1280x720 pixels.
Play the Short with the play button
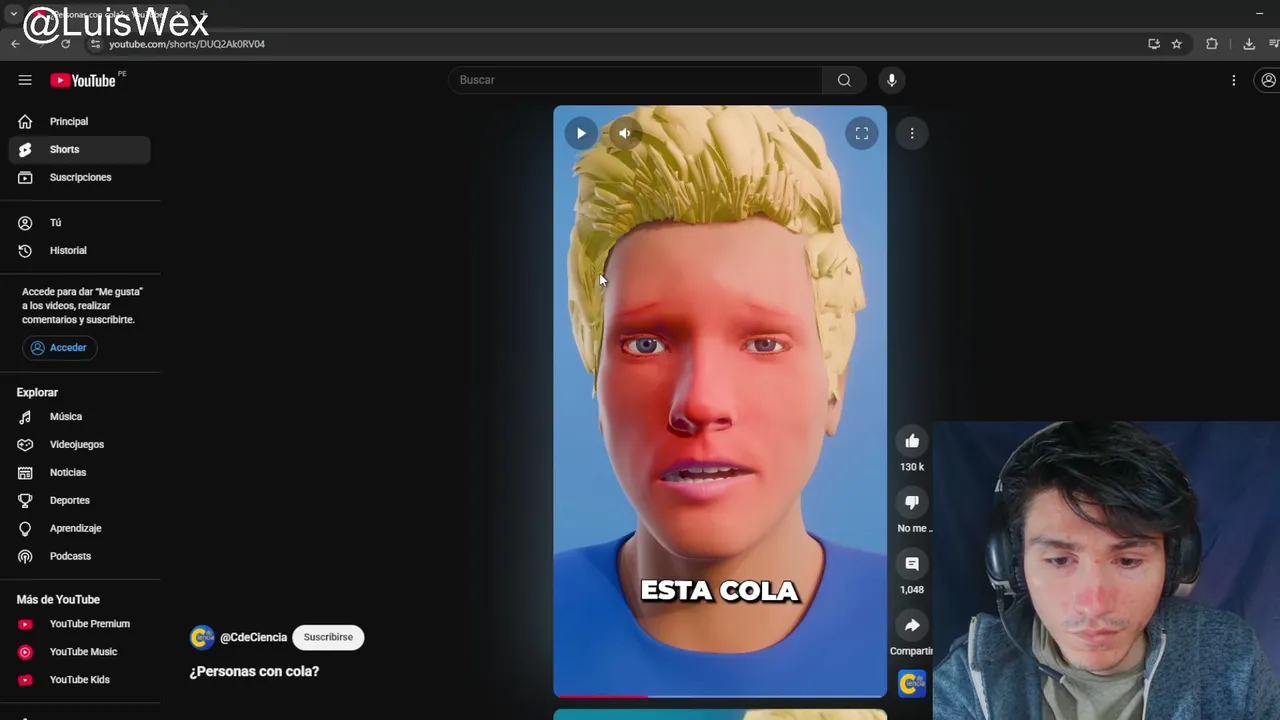(581, 133)
